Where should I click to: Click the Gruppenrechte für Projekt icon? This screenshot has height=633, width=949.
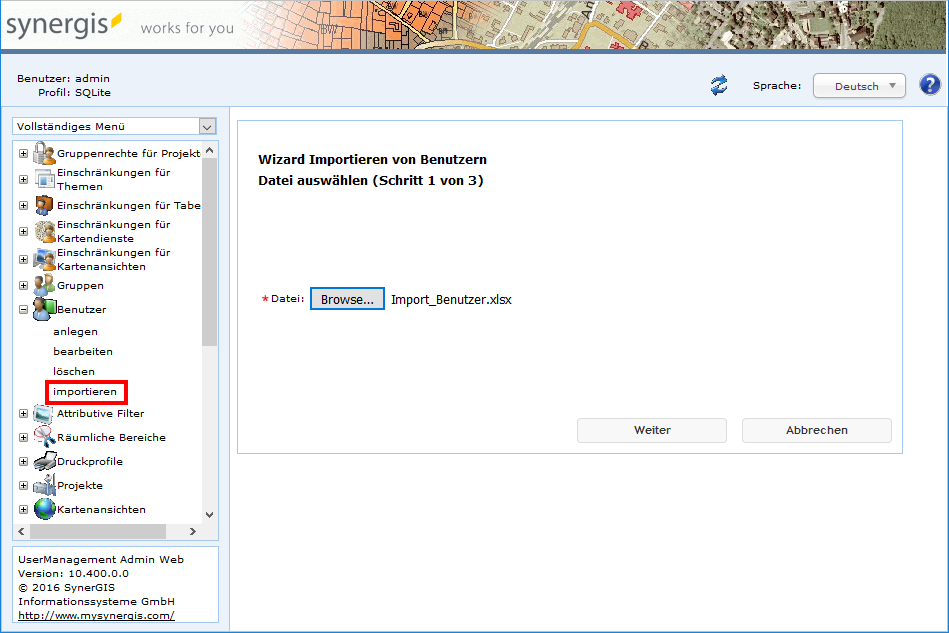[x=42, y=152]
